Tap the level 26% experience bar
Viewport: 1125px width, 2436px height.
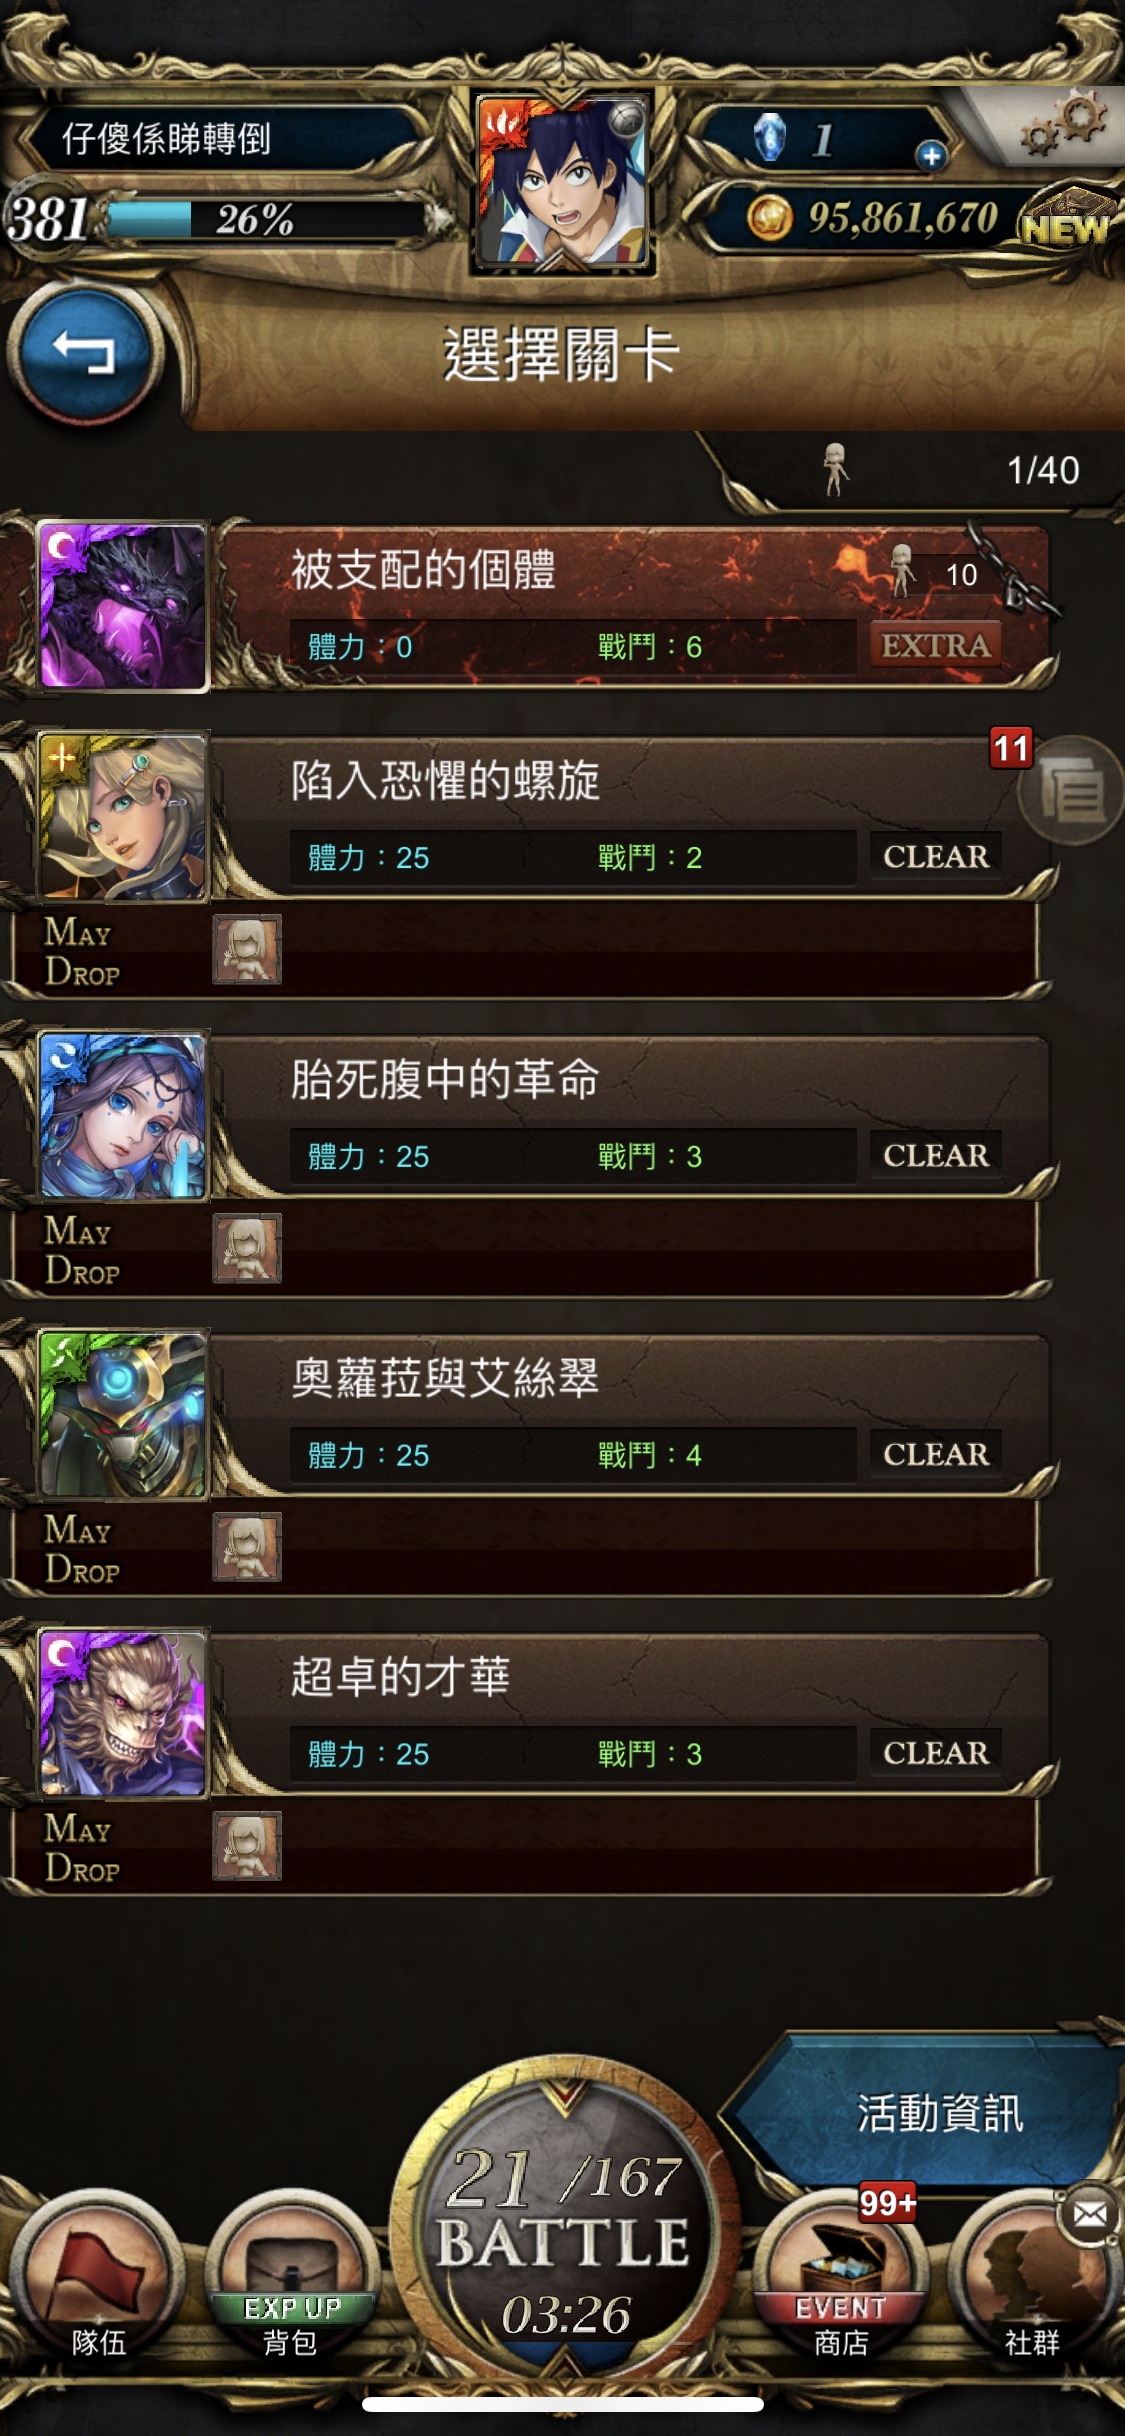[265, 218]
